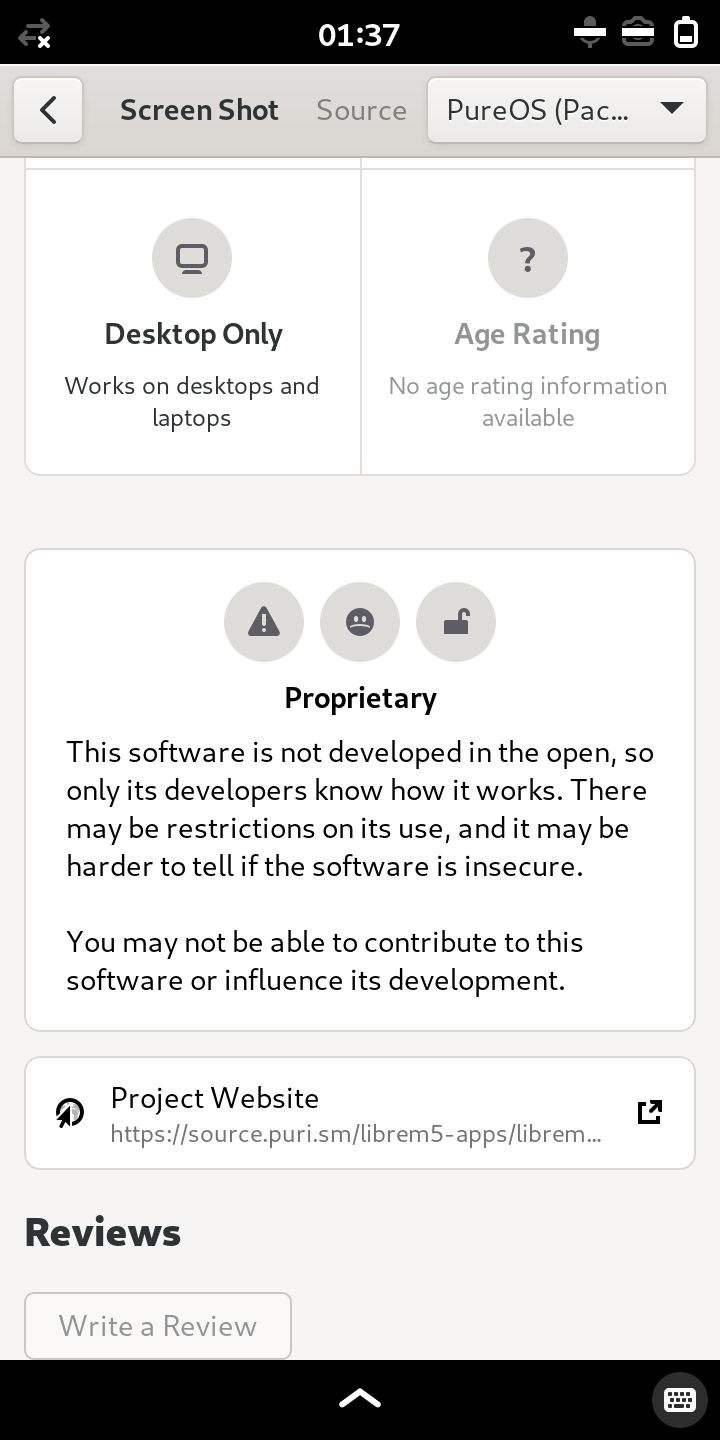Click the Proprietary license info card
Screen dimensions: 720x1440
[x=360, y=790]
